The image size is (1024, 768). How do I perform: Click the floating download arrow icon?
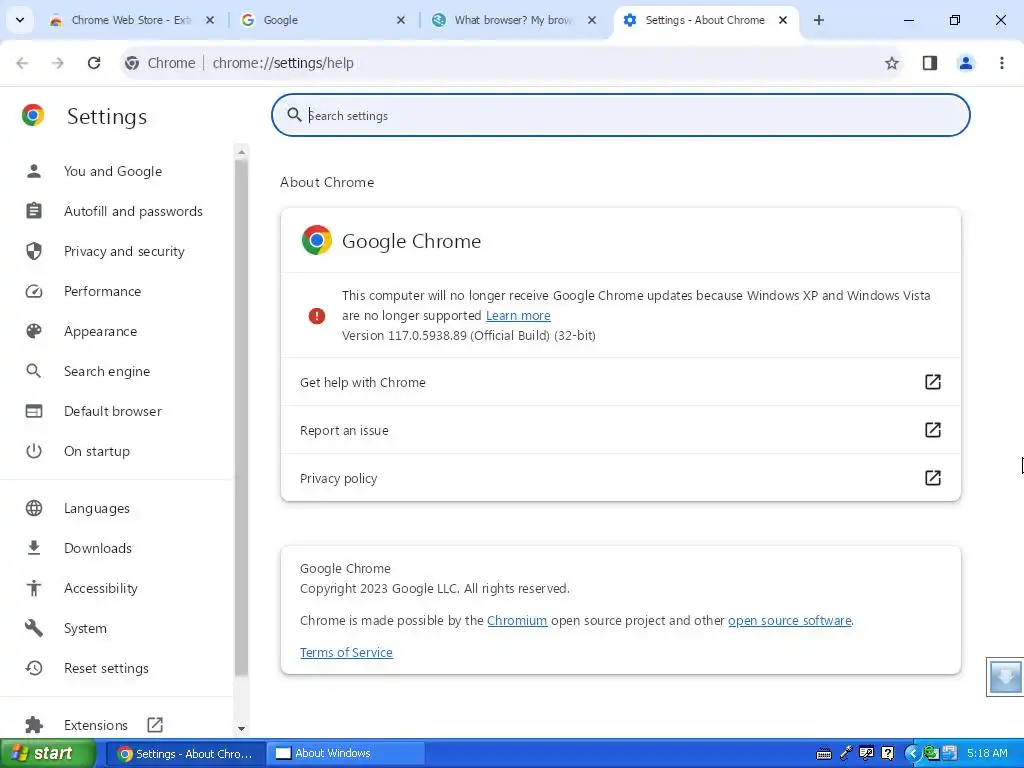1005,677
